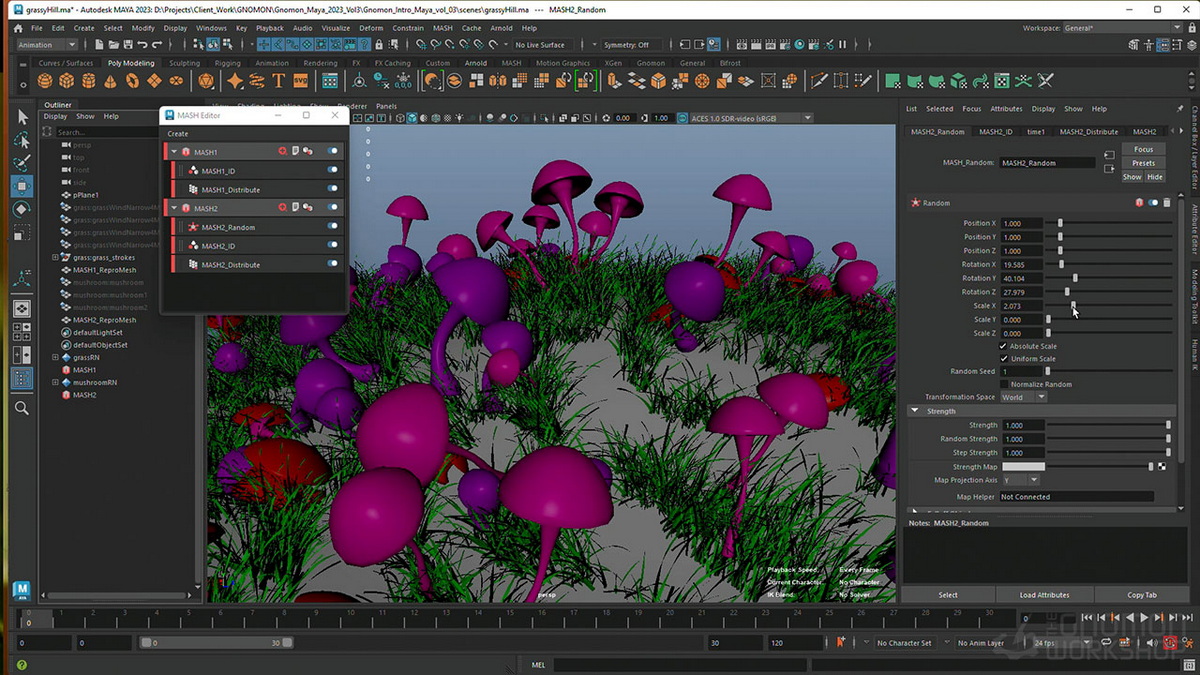Toggle MASH1_Distribute node enable switch

tap(333, 189)
